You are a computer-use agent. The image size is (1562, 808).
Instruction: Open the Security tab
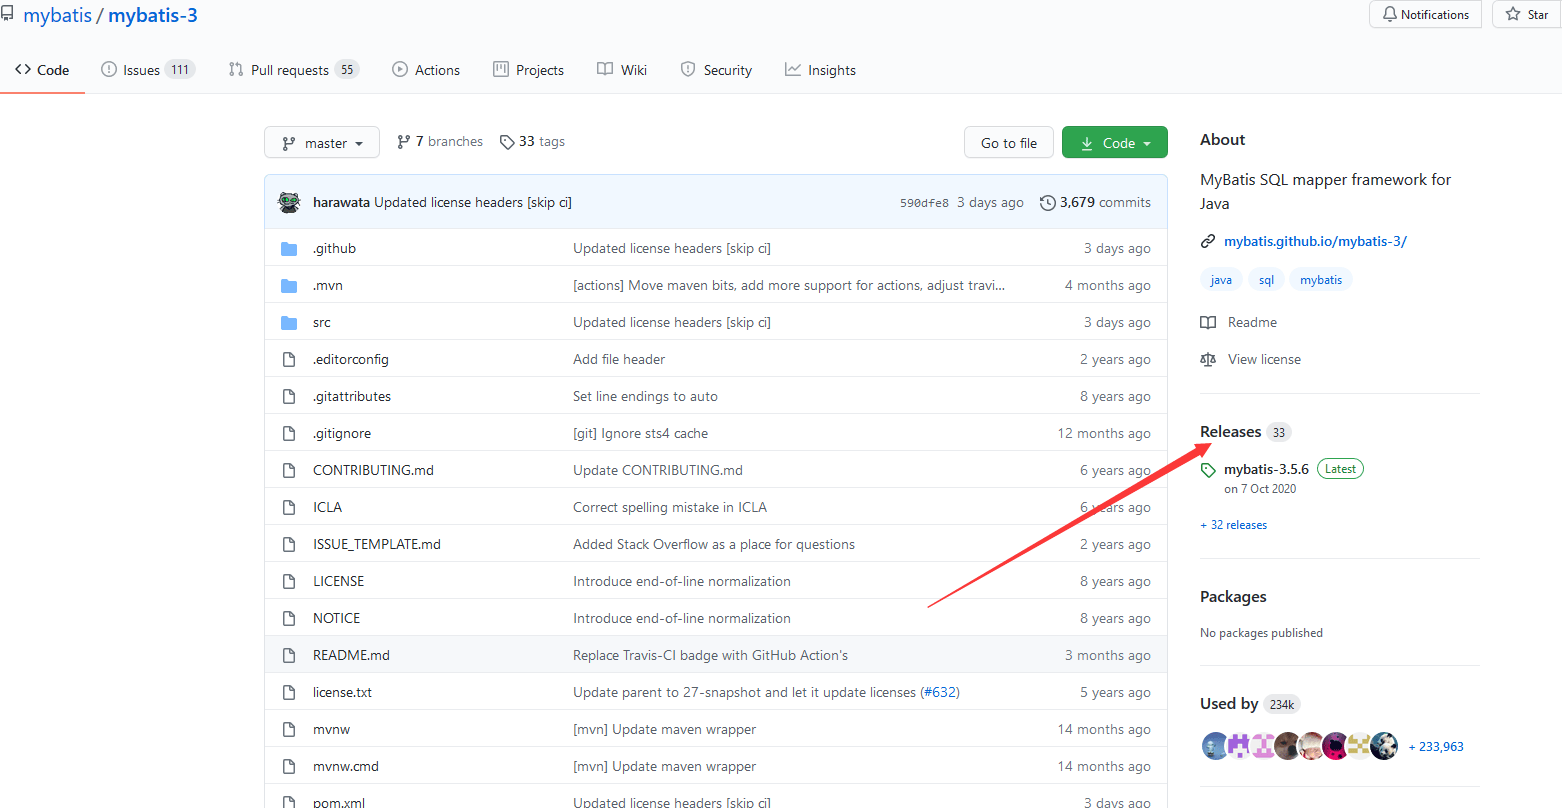(716, 70)
